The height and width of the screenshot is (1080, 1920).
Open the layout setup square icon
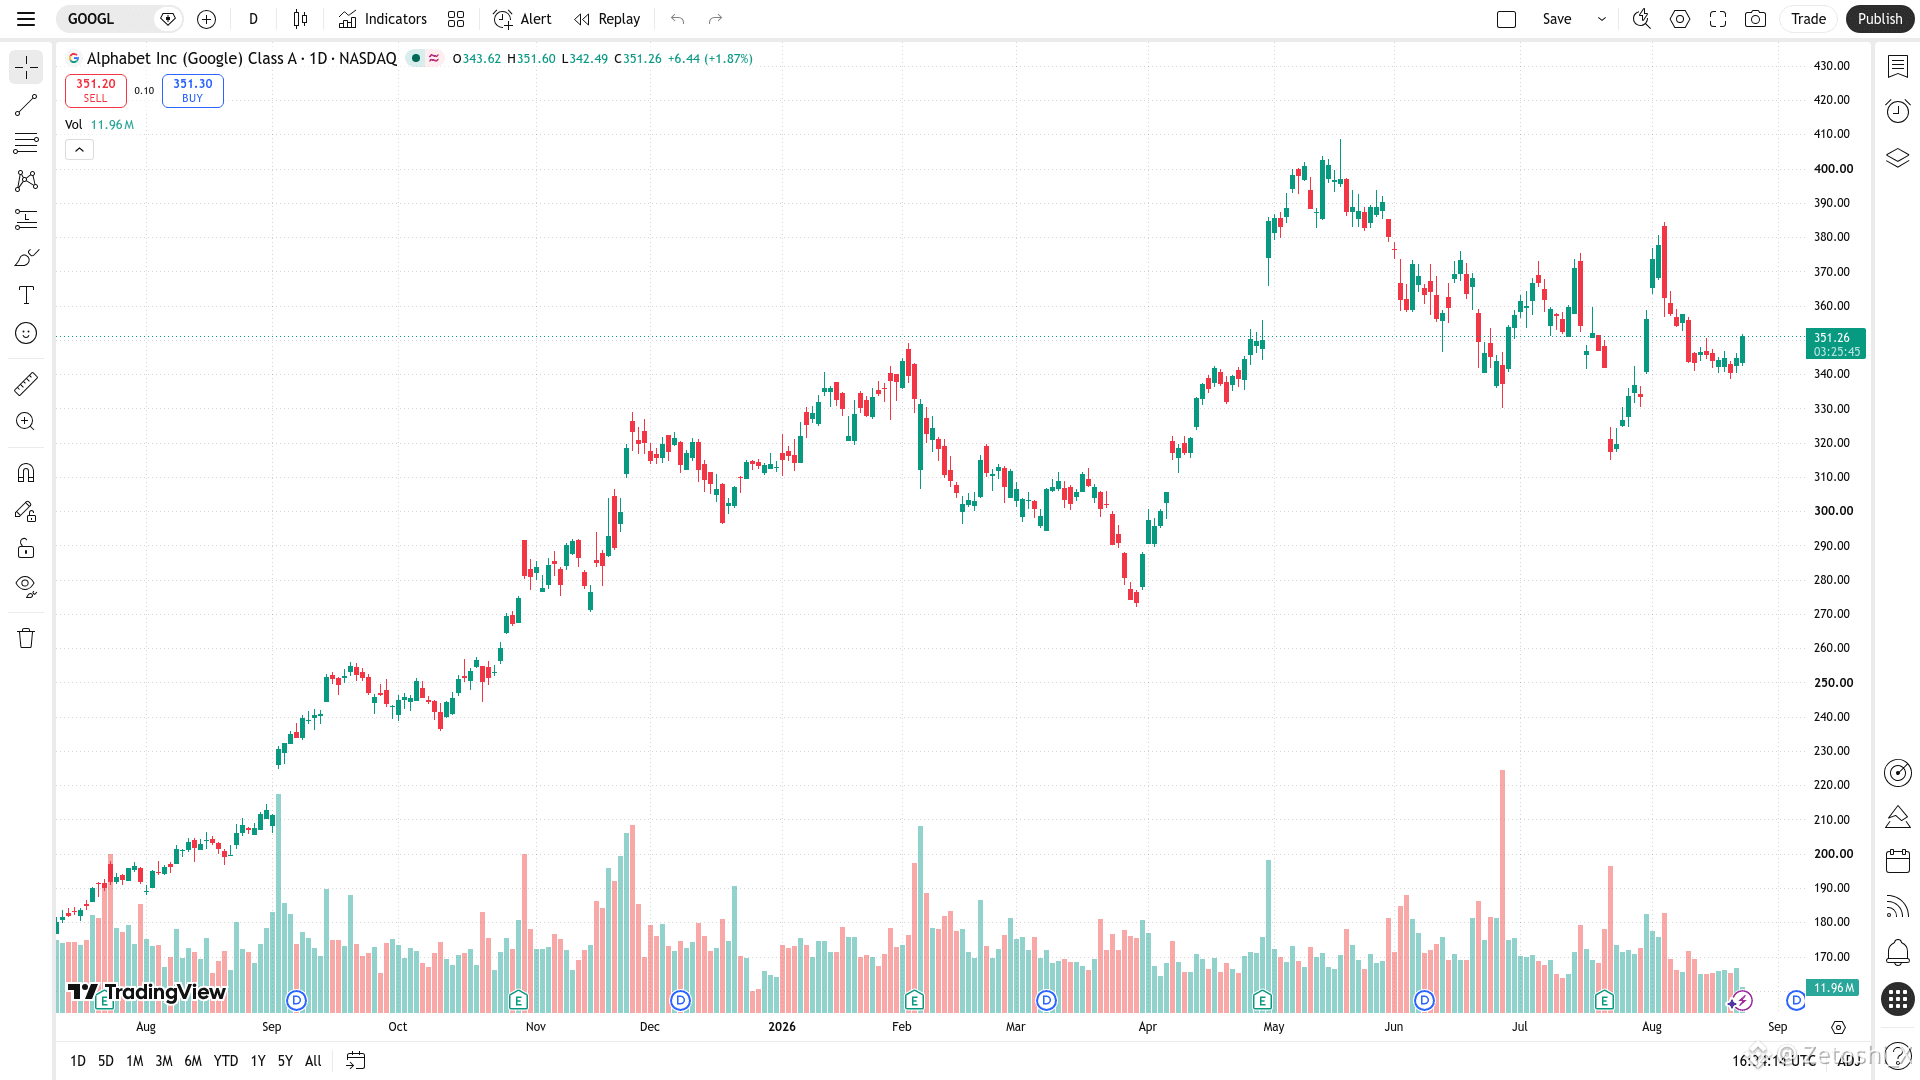click(1507, 19)
